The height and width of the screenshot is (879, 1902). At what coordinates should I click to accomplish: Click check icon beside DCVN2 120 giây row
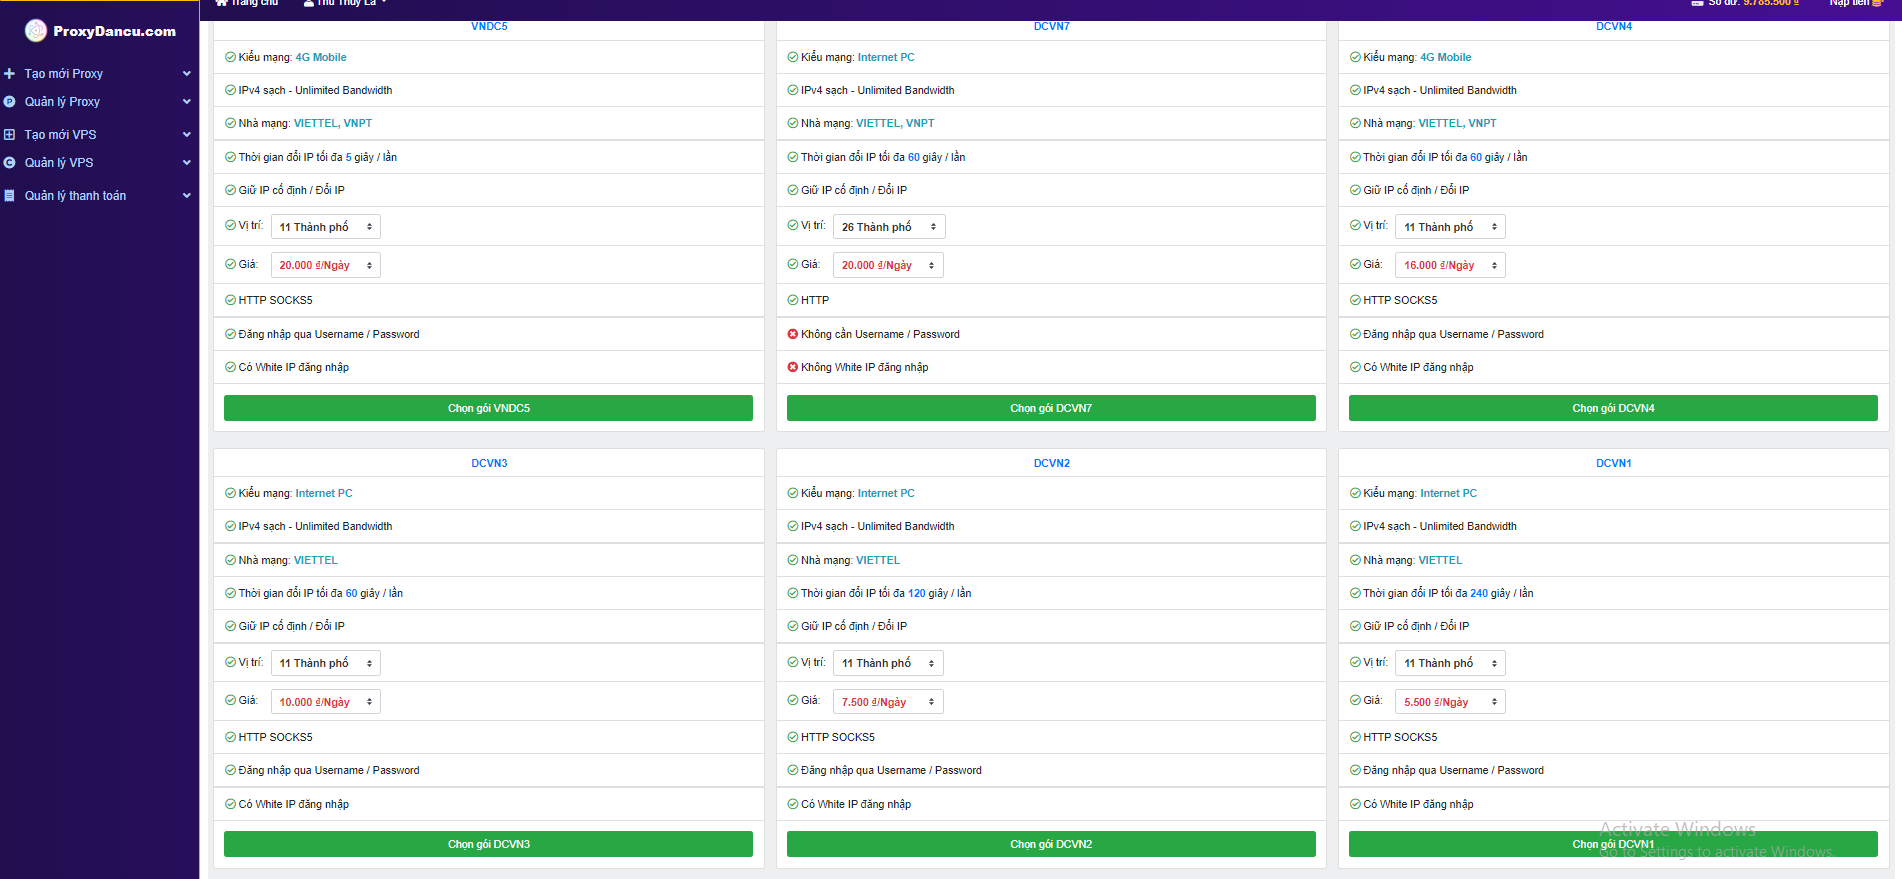793,593
